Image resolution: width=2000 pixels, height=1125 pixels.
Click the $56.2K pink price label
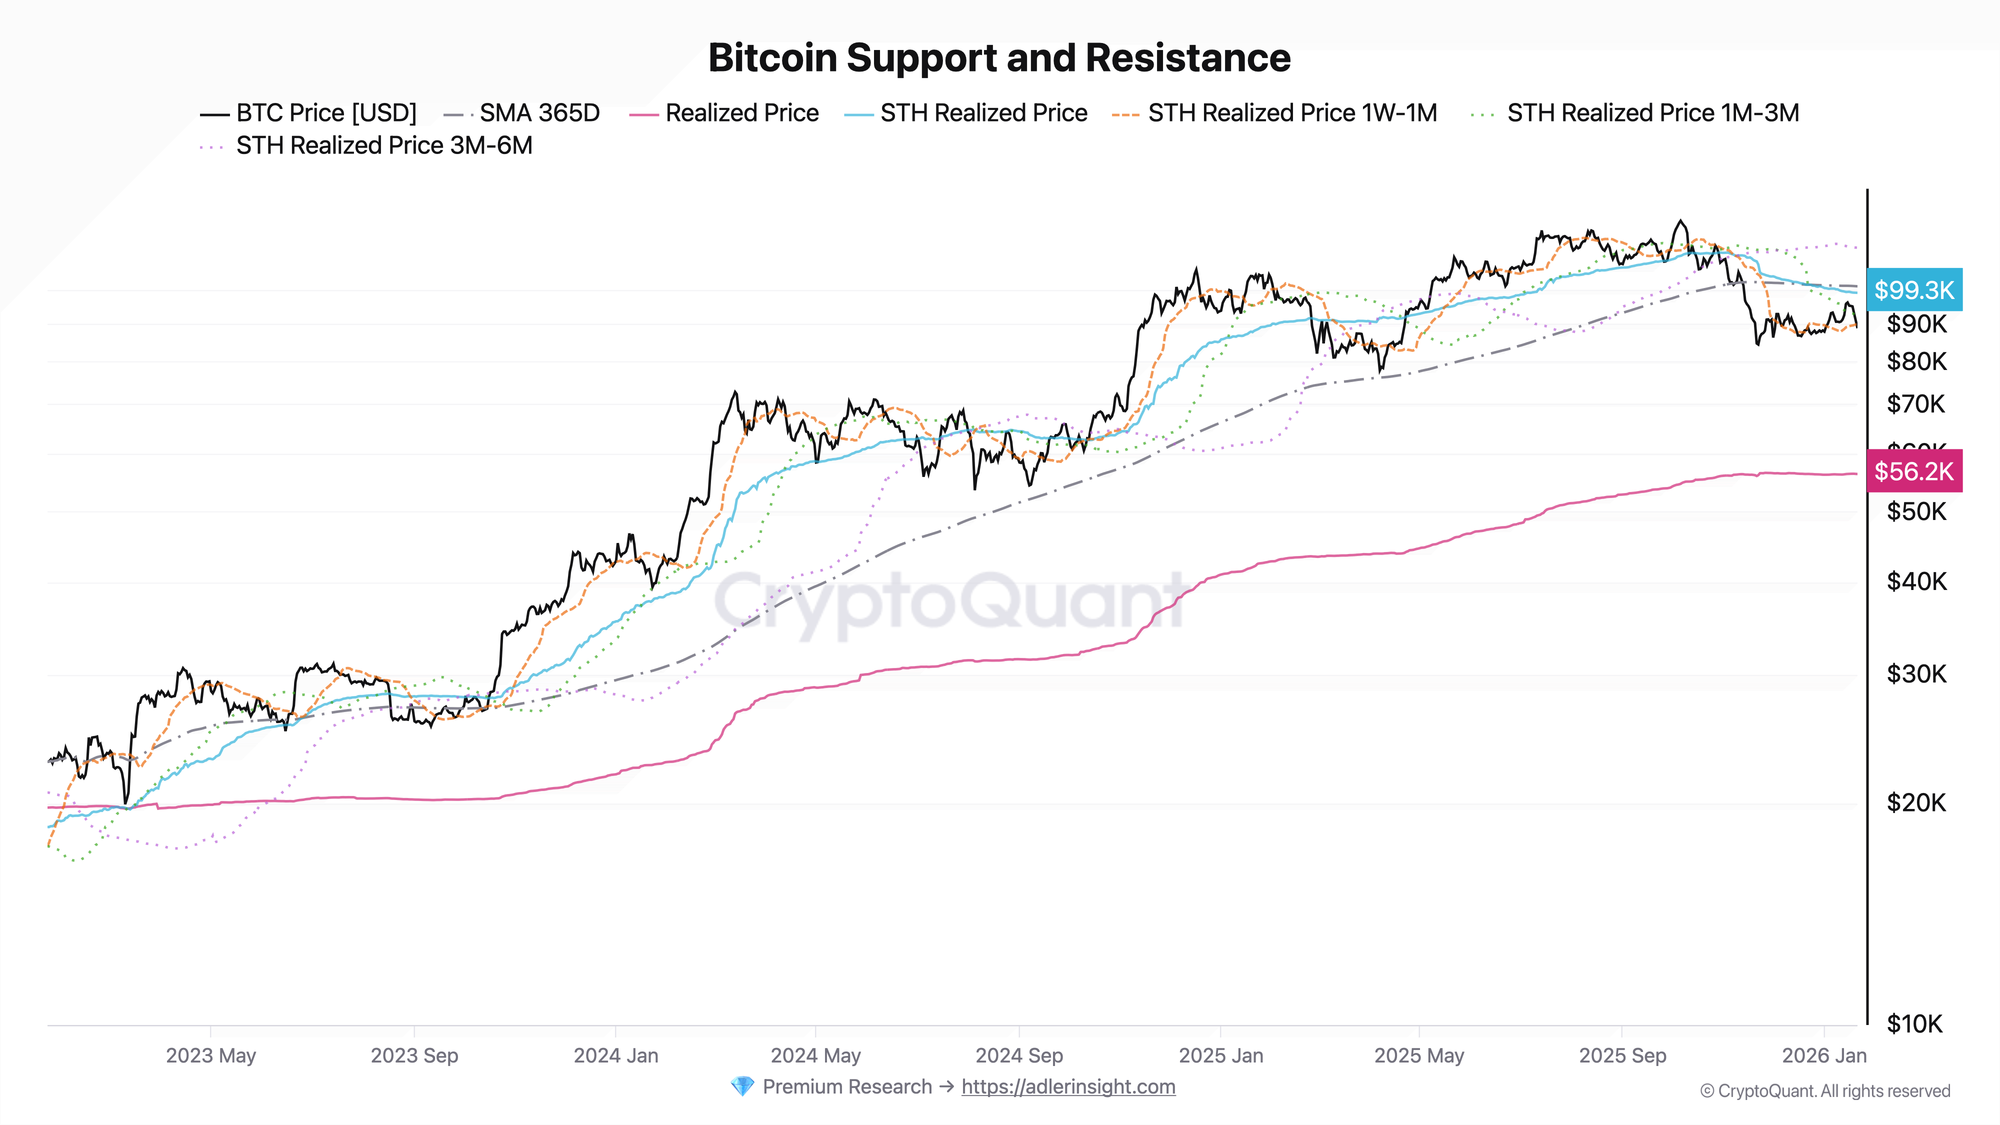click(x=1913, y=471)
